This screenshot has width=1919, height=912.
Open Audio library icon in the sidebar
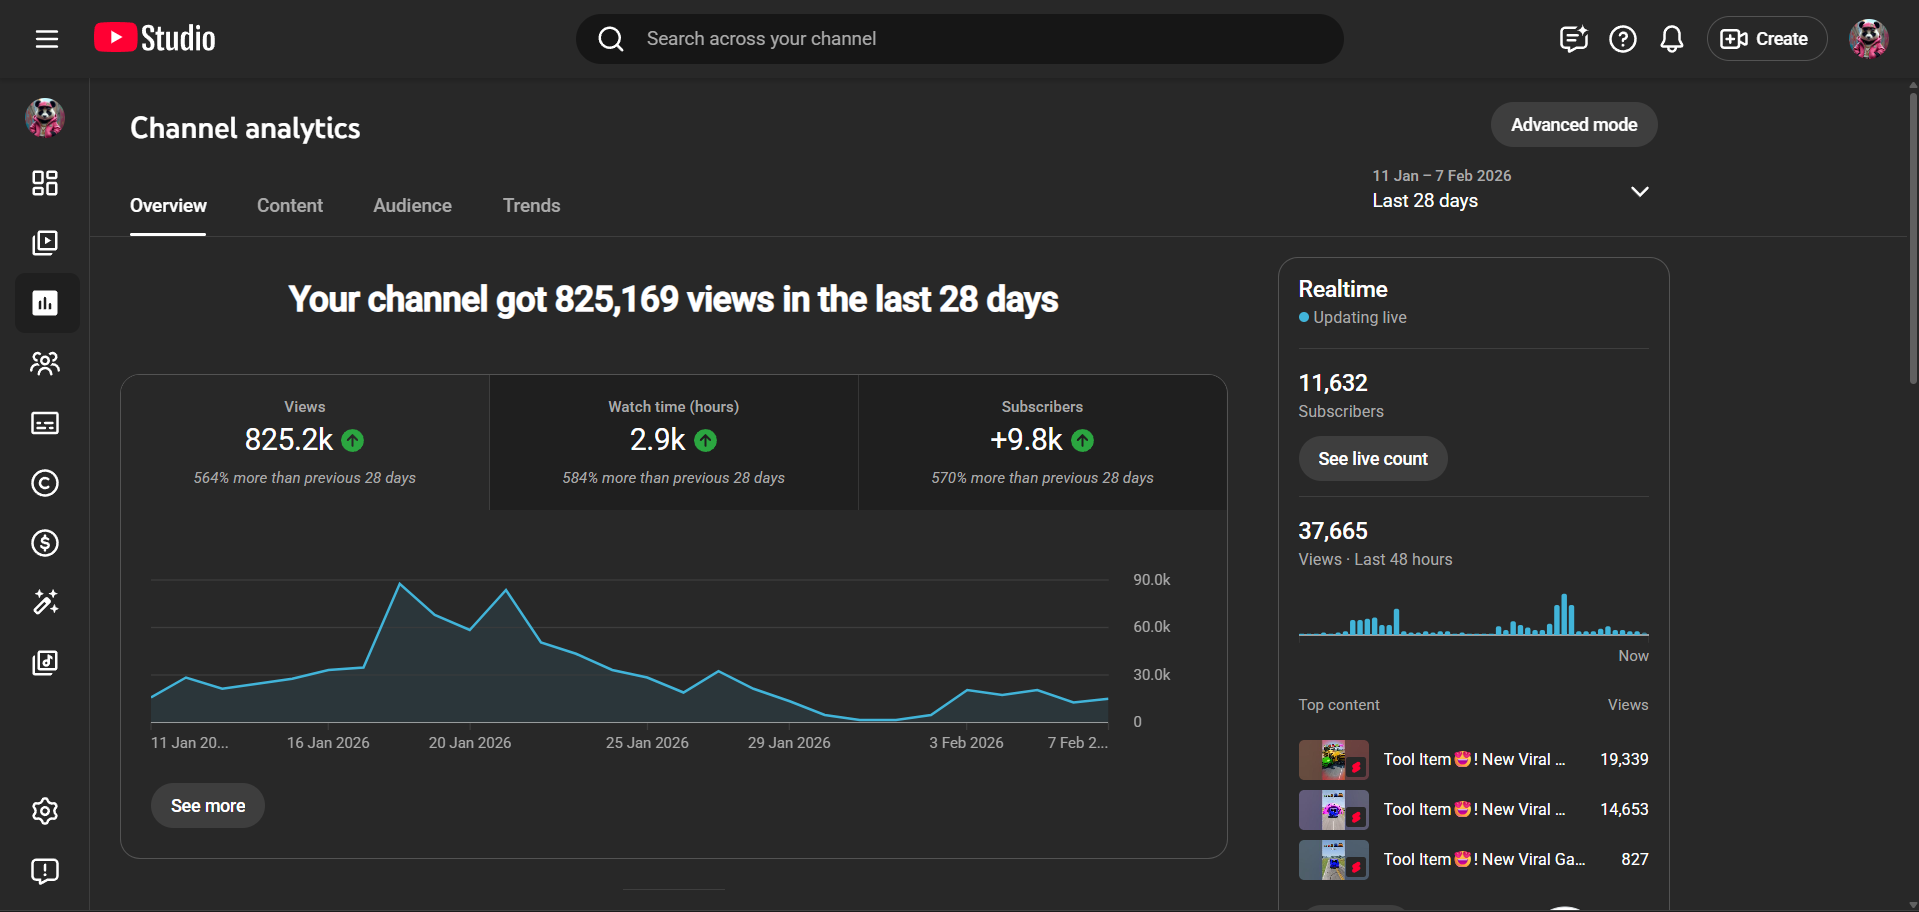coord(45,662)
